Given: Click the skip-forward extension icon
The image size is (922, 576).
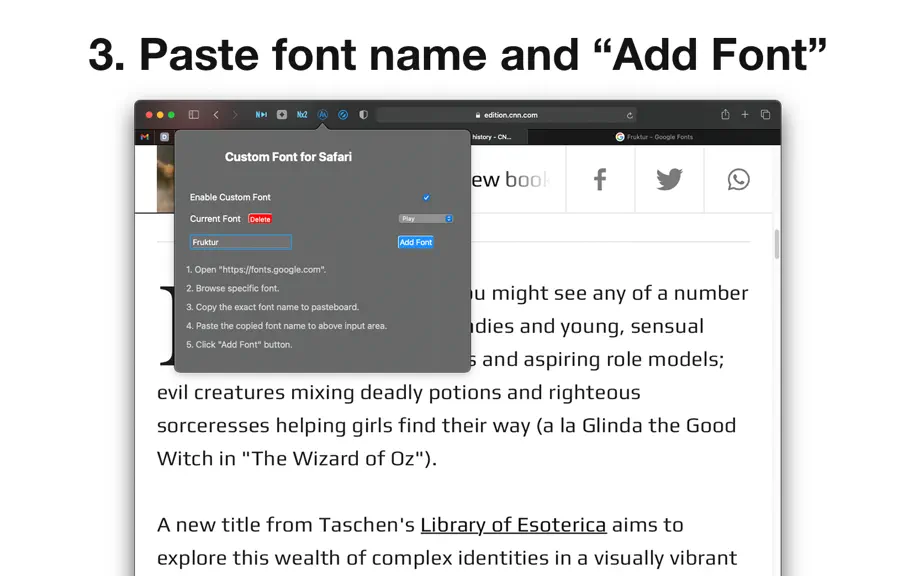Looking at the screenshot, I should tap(261, 115).
